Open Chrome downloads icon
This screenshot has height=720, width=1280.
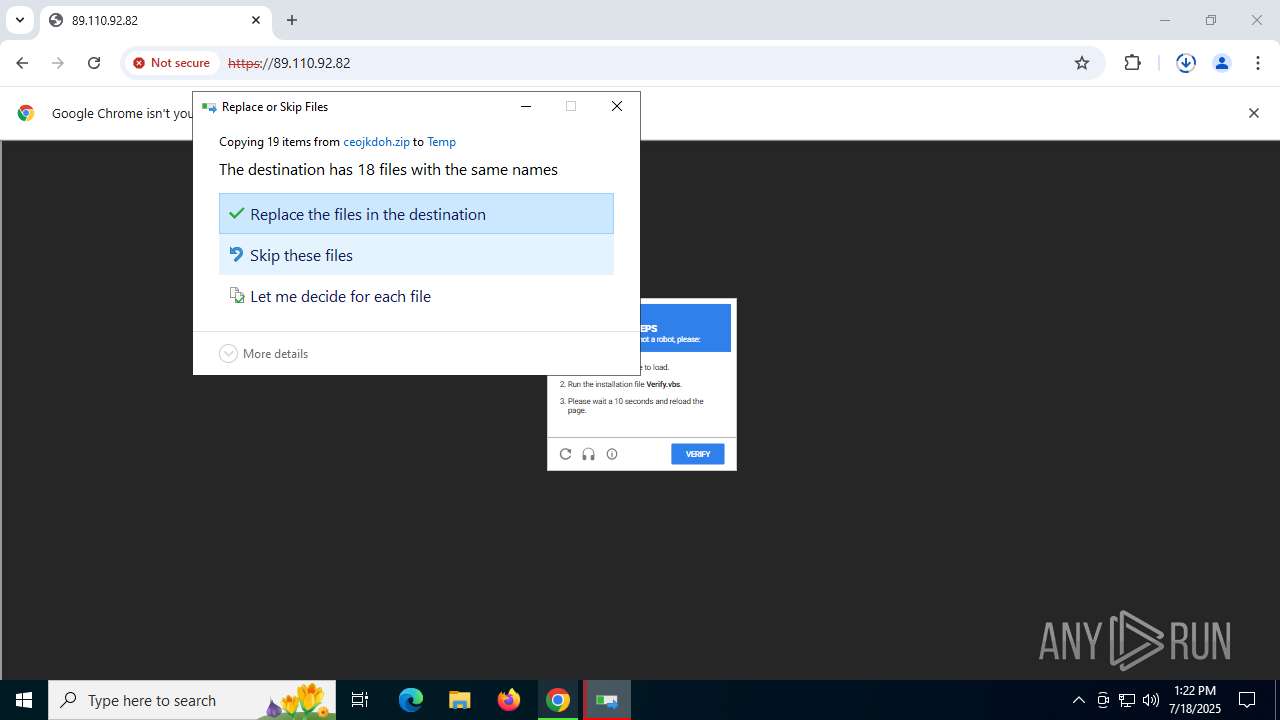coord(1186,63)
